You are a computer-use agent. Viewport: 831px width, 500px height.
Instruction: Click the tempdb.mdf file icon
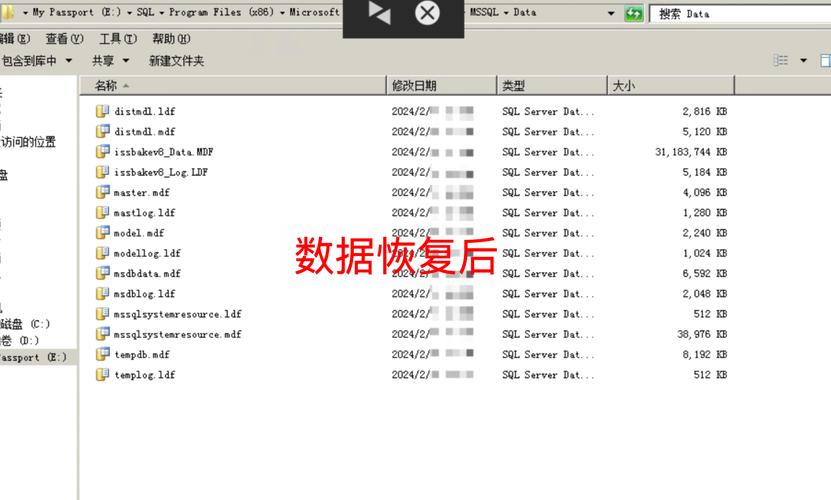(x=102, y=354)
